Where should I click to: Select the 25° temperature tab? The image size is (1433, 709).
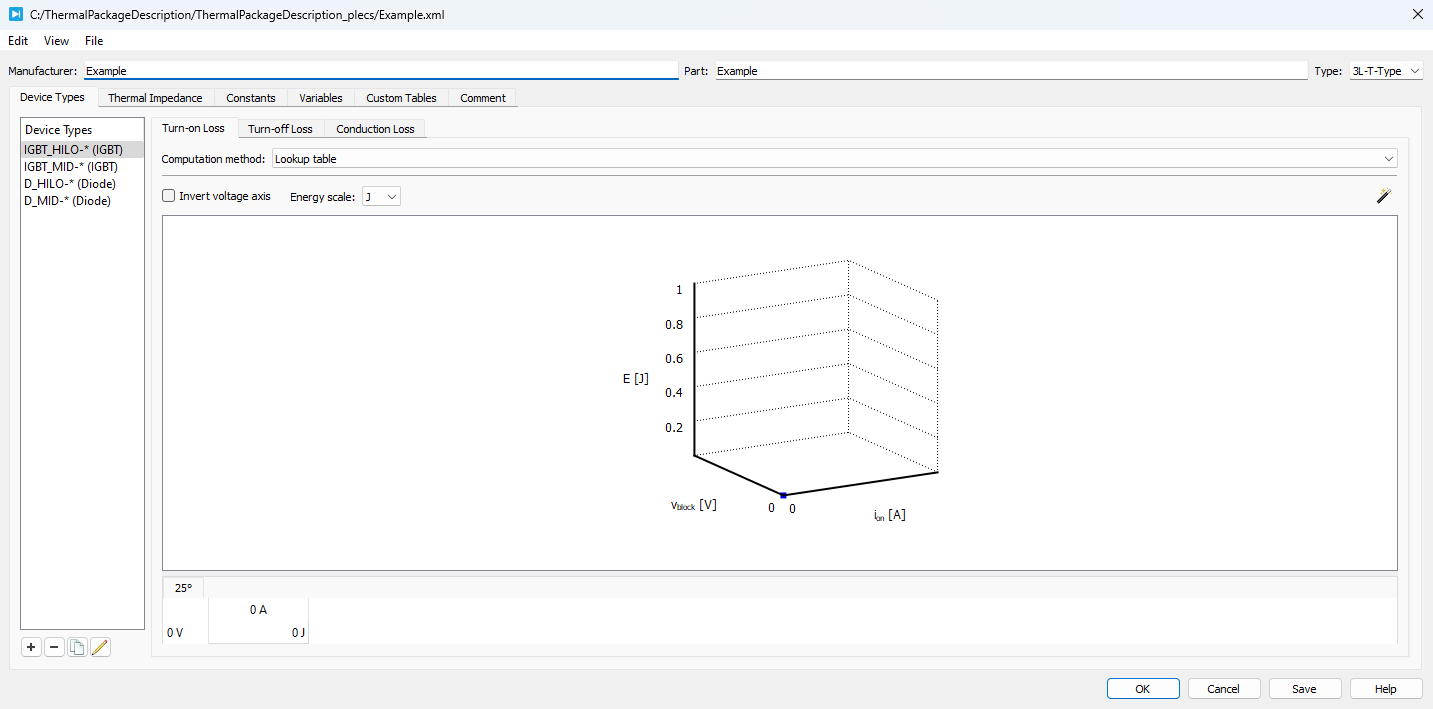[x=183, y=588]
